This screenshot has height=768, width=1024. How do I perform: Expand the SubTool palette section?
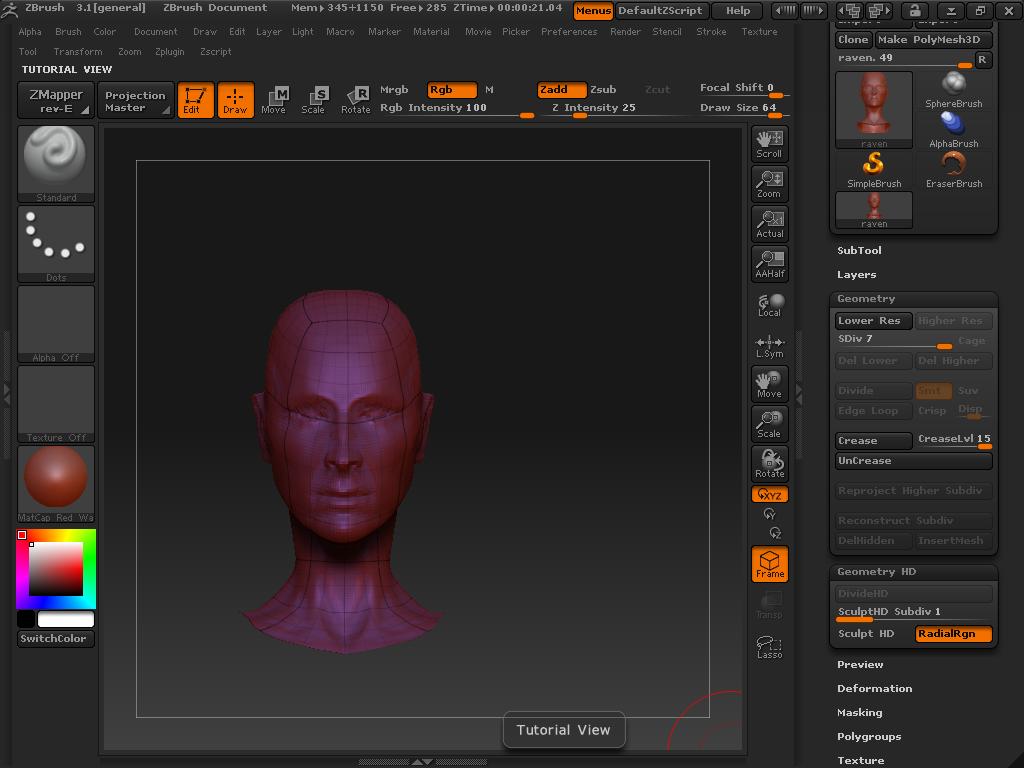tap(859, 251)
